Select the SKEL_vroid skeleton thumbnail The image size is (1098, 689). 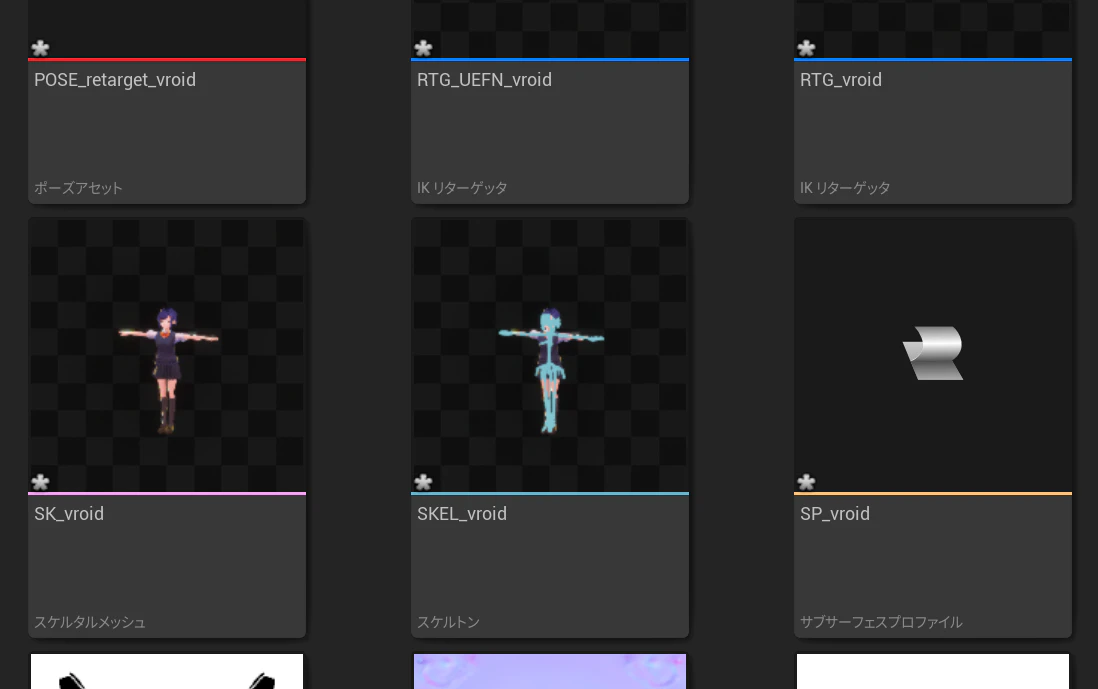tap(550, 356)
